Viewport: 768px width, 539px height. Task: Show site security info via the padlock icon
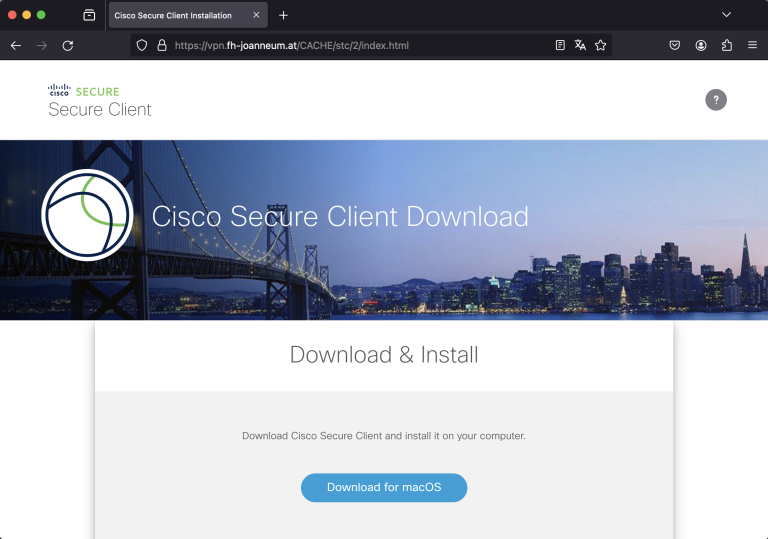(161, 45)
